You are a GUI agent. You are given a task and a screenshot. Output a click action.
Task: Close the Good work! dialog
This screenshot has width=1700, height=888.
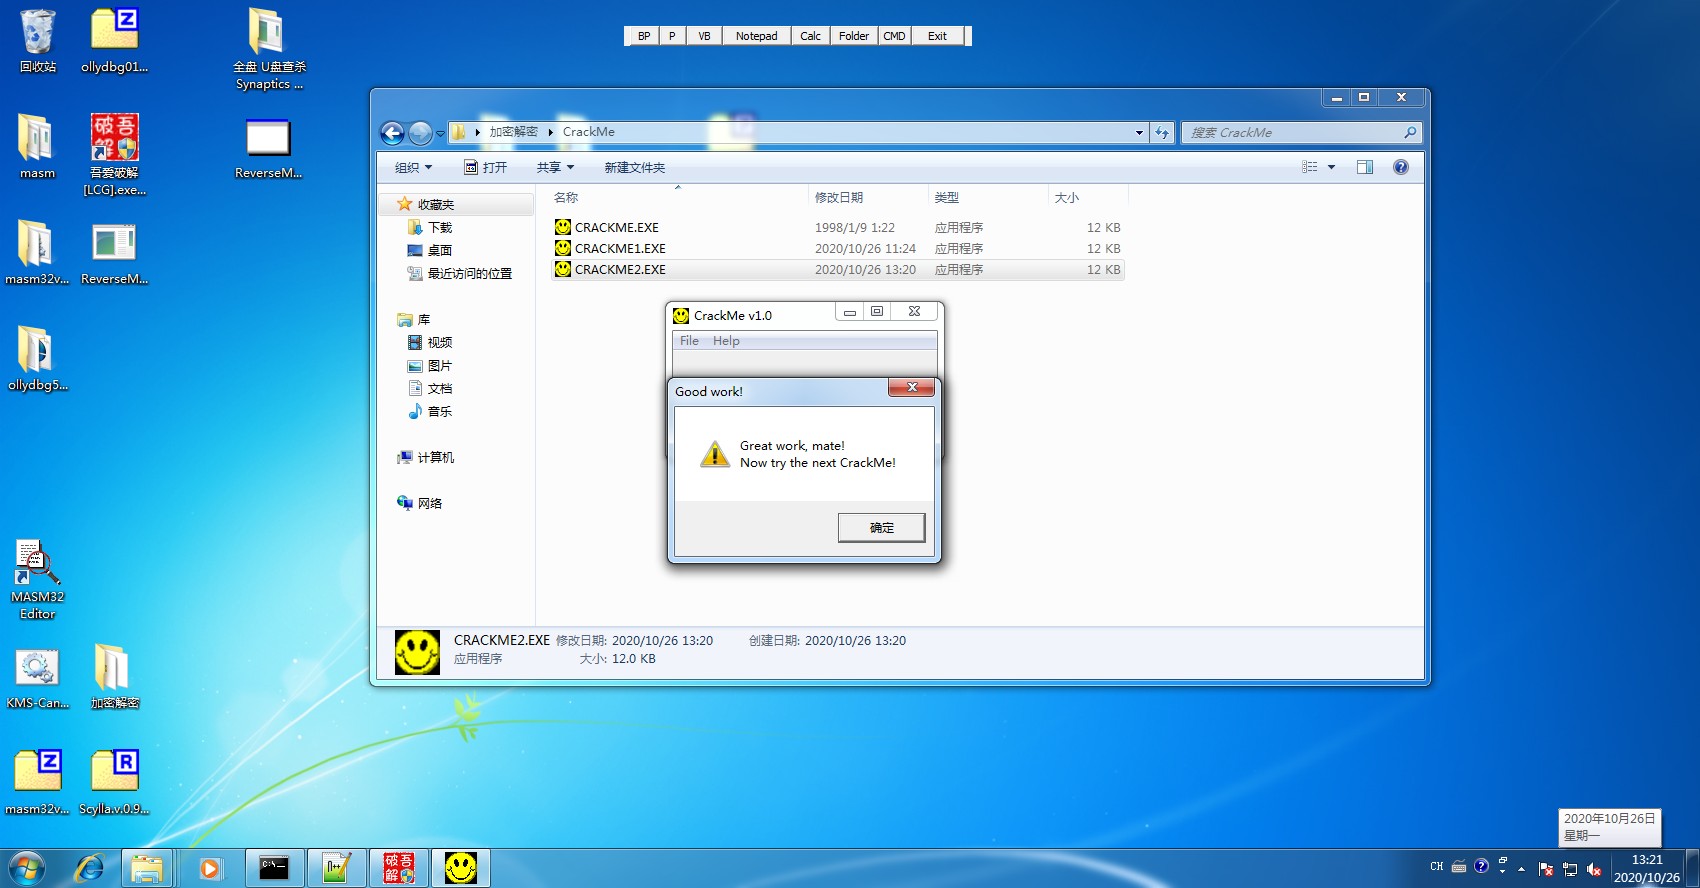911,387
